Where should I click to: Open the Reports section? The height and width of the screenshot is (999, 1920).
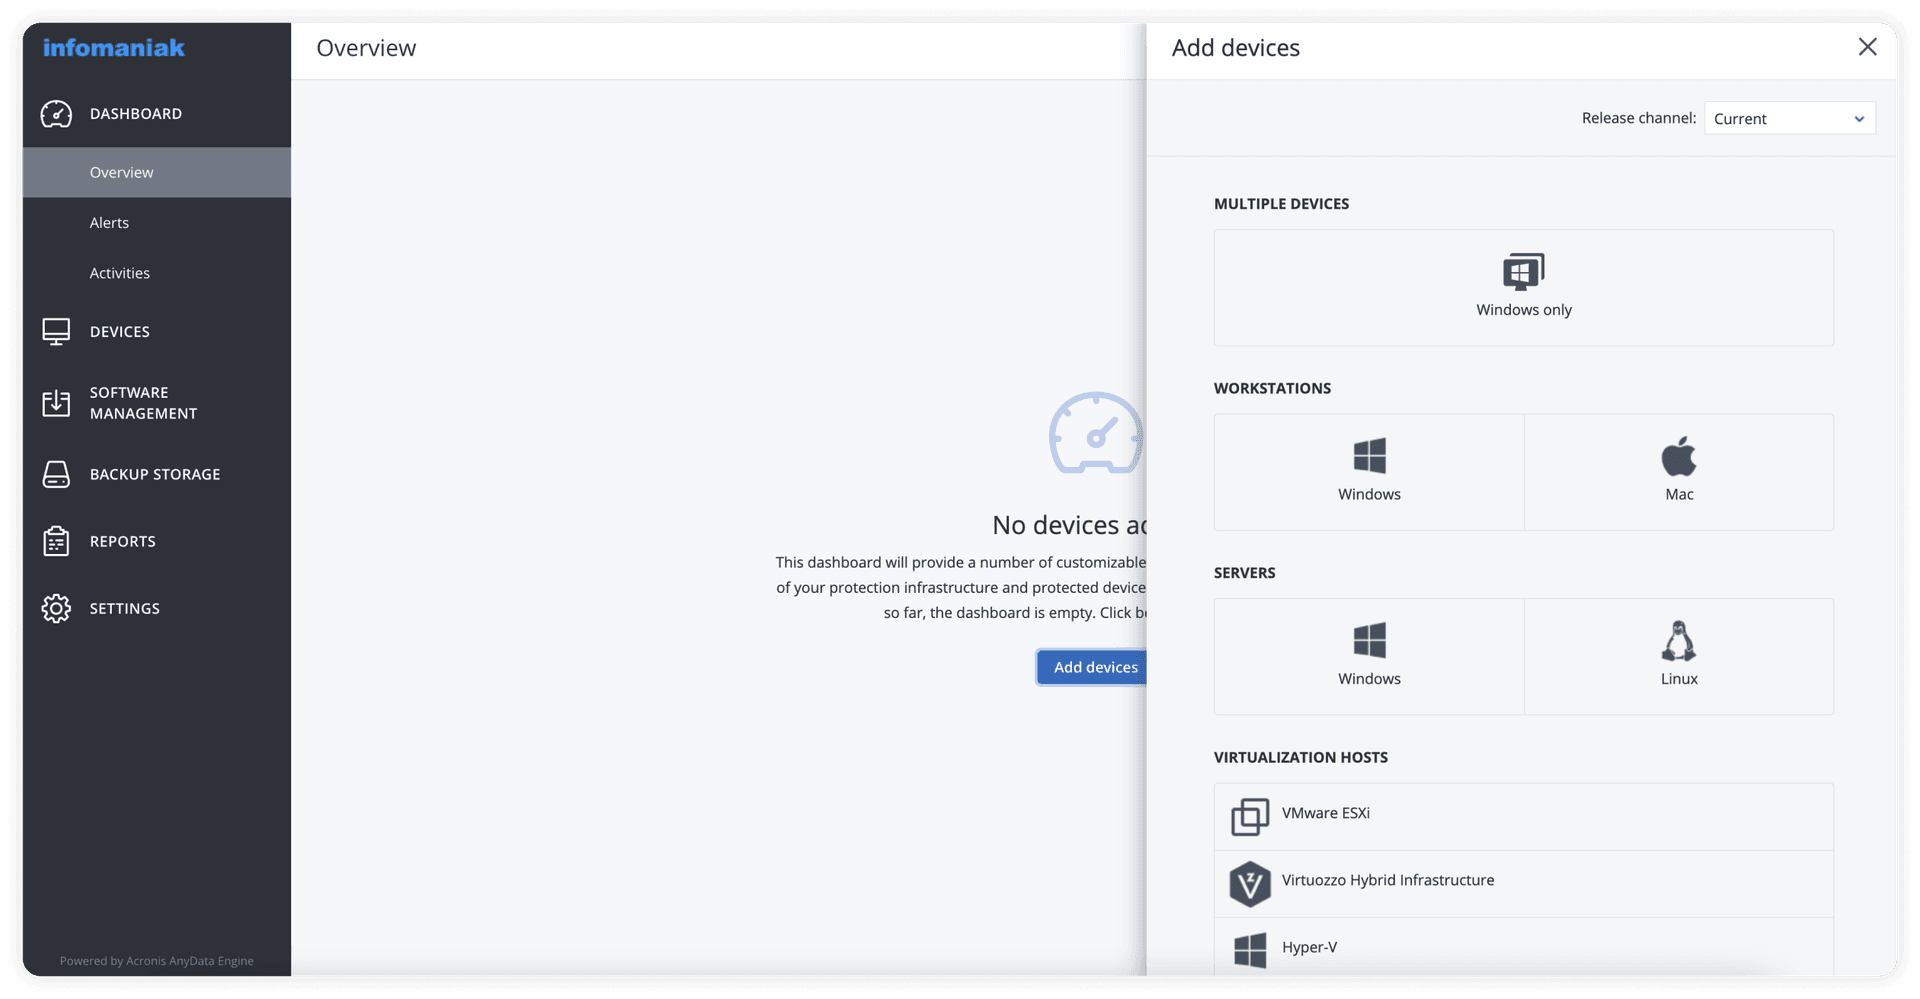pos(157,541)
